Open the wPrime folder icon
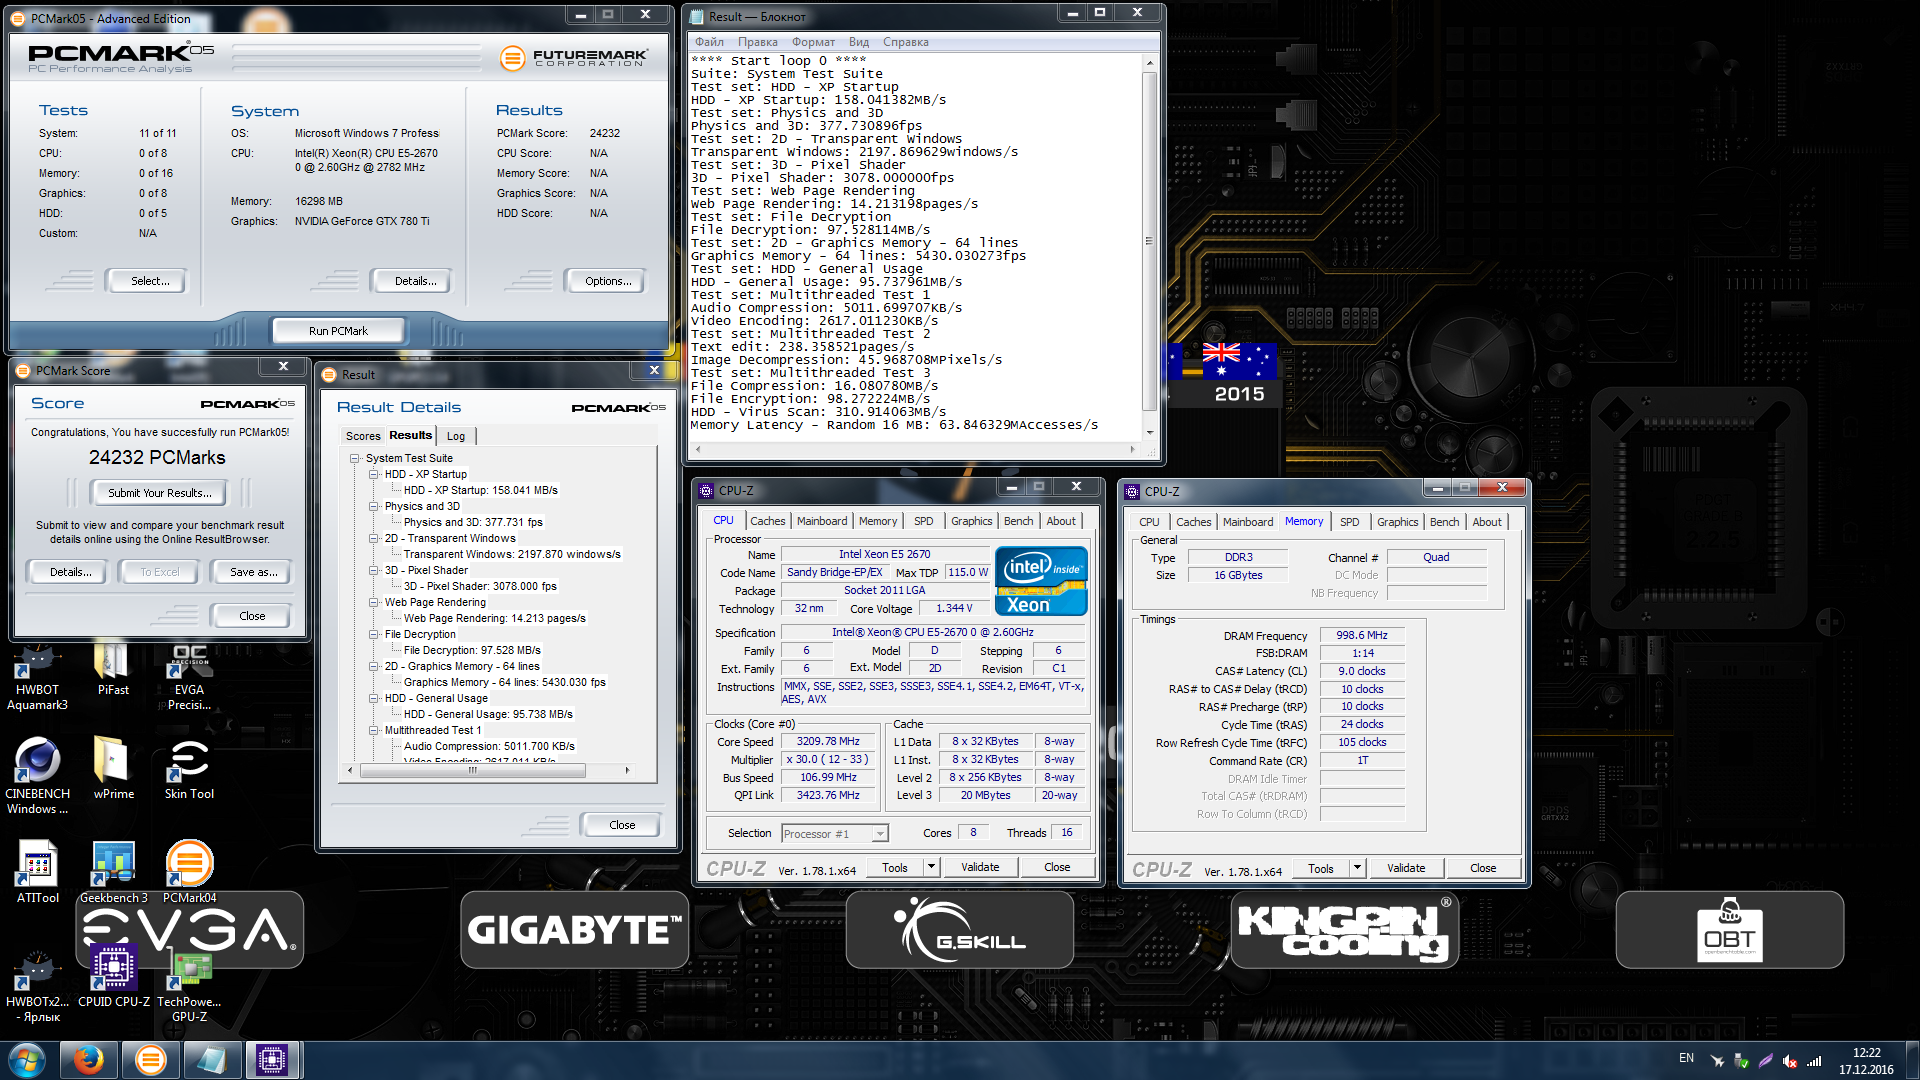 pyautogui.click(x=113, y=768)
